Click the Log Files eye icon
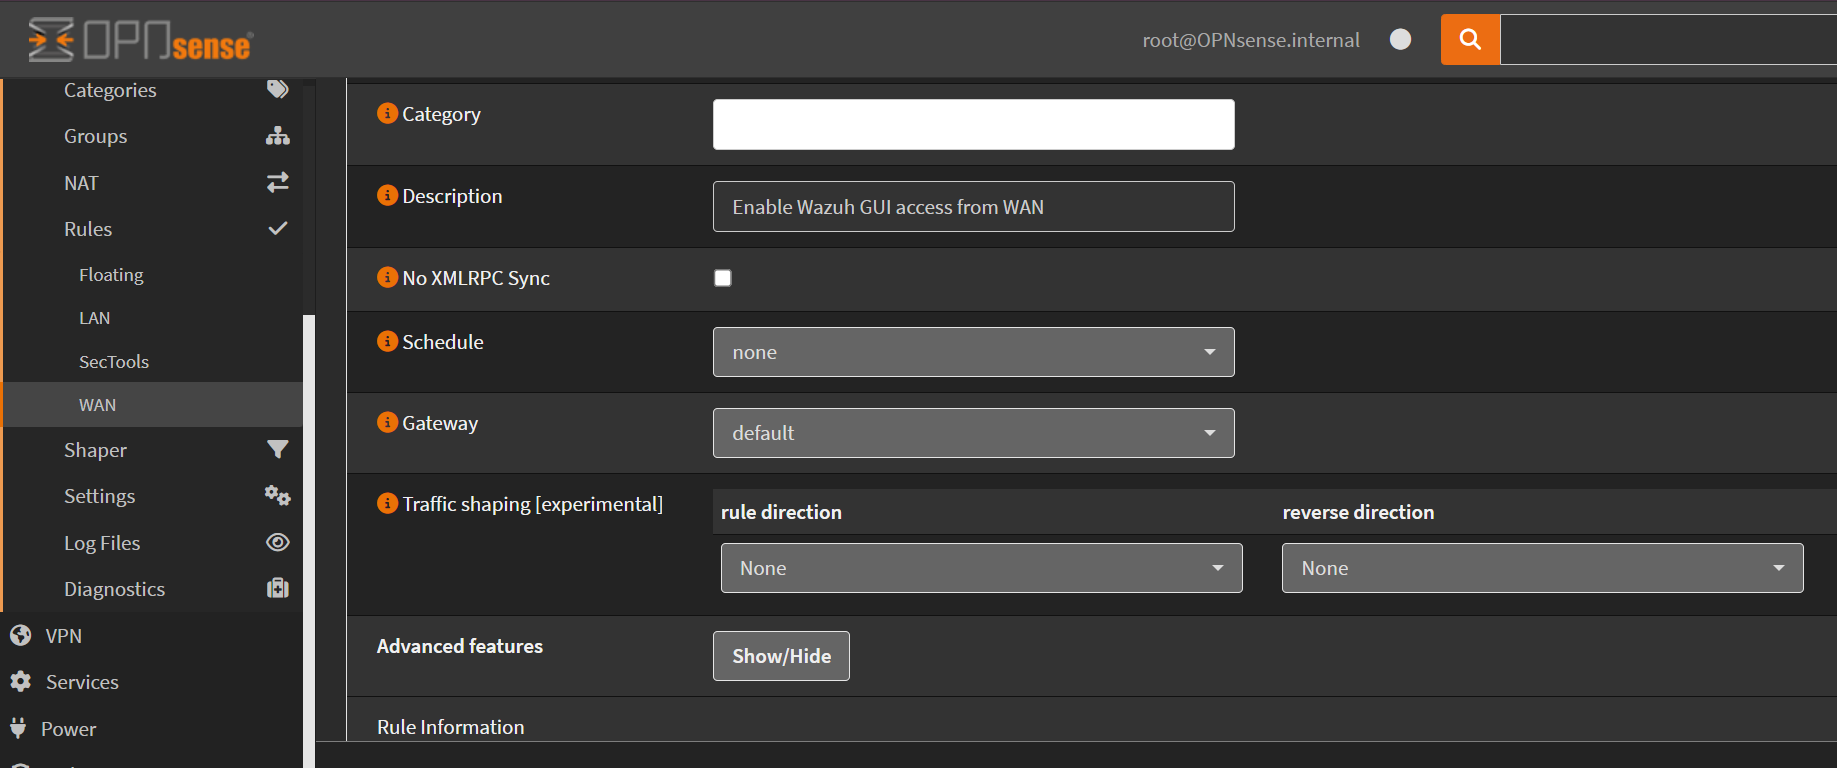1837x768 pixels. click(x=277, y=542)
